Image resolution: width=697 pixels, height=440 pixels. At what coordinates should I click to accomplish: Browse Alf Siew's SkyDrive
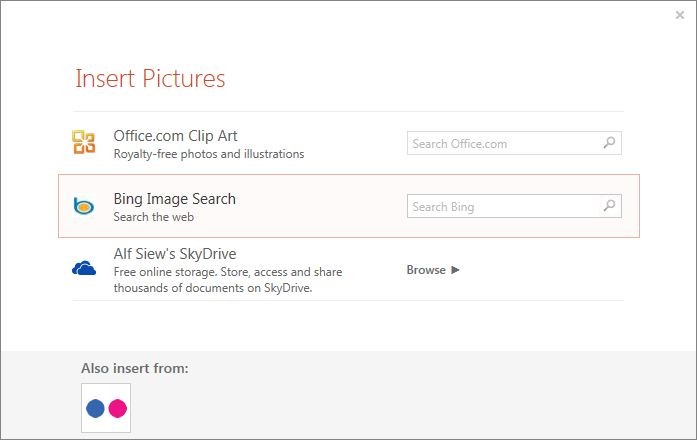(x=433, y=270)
